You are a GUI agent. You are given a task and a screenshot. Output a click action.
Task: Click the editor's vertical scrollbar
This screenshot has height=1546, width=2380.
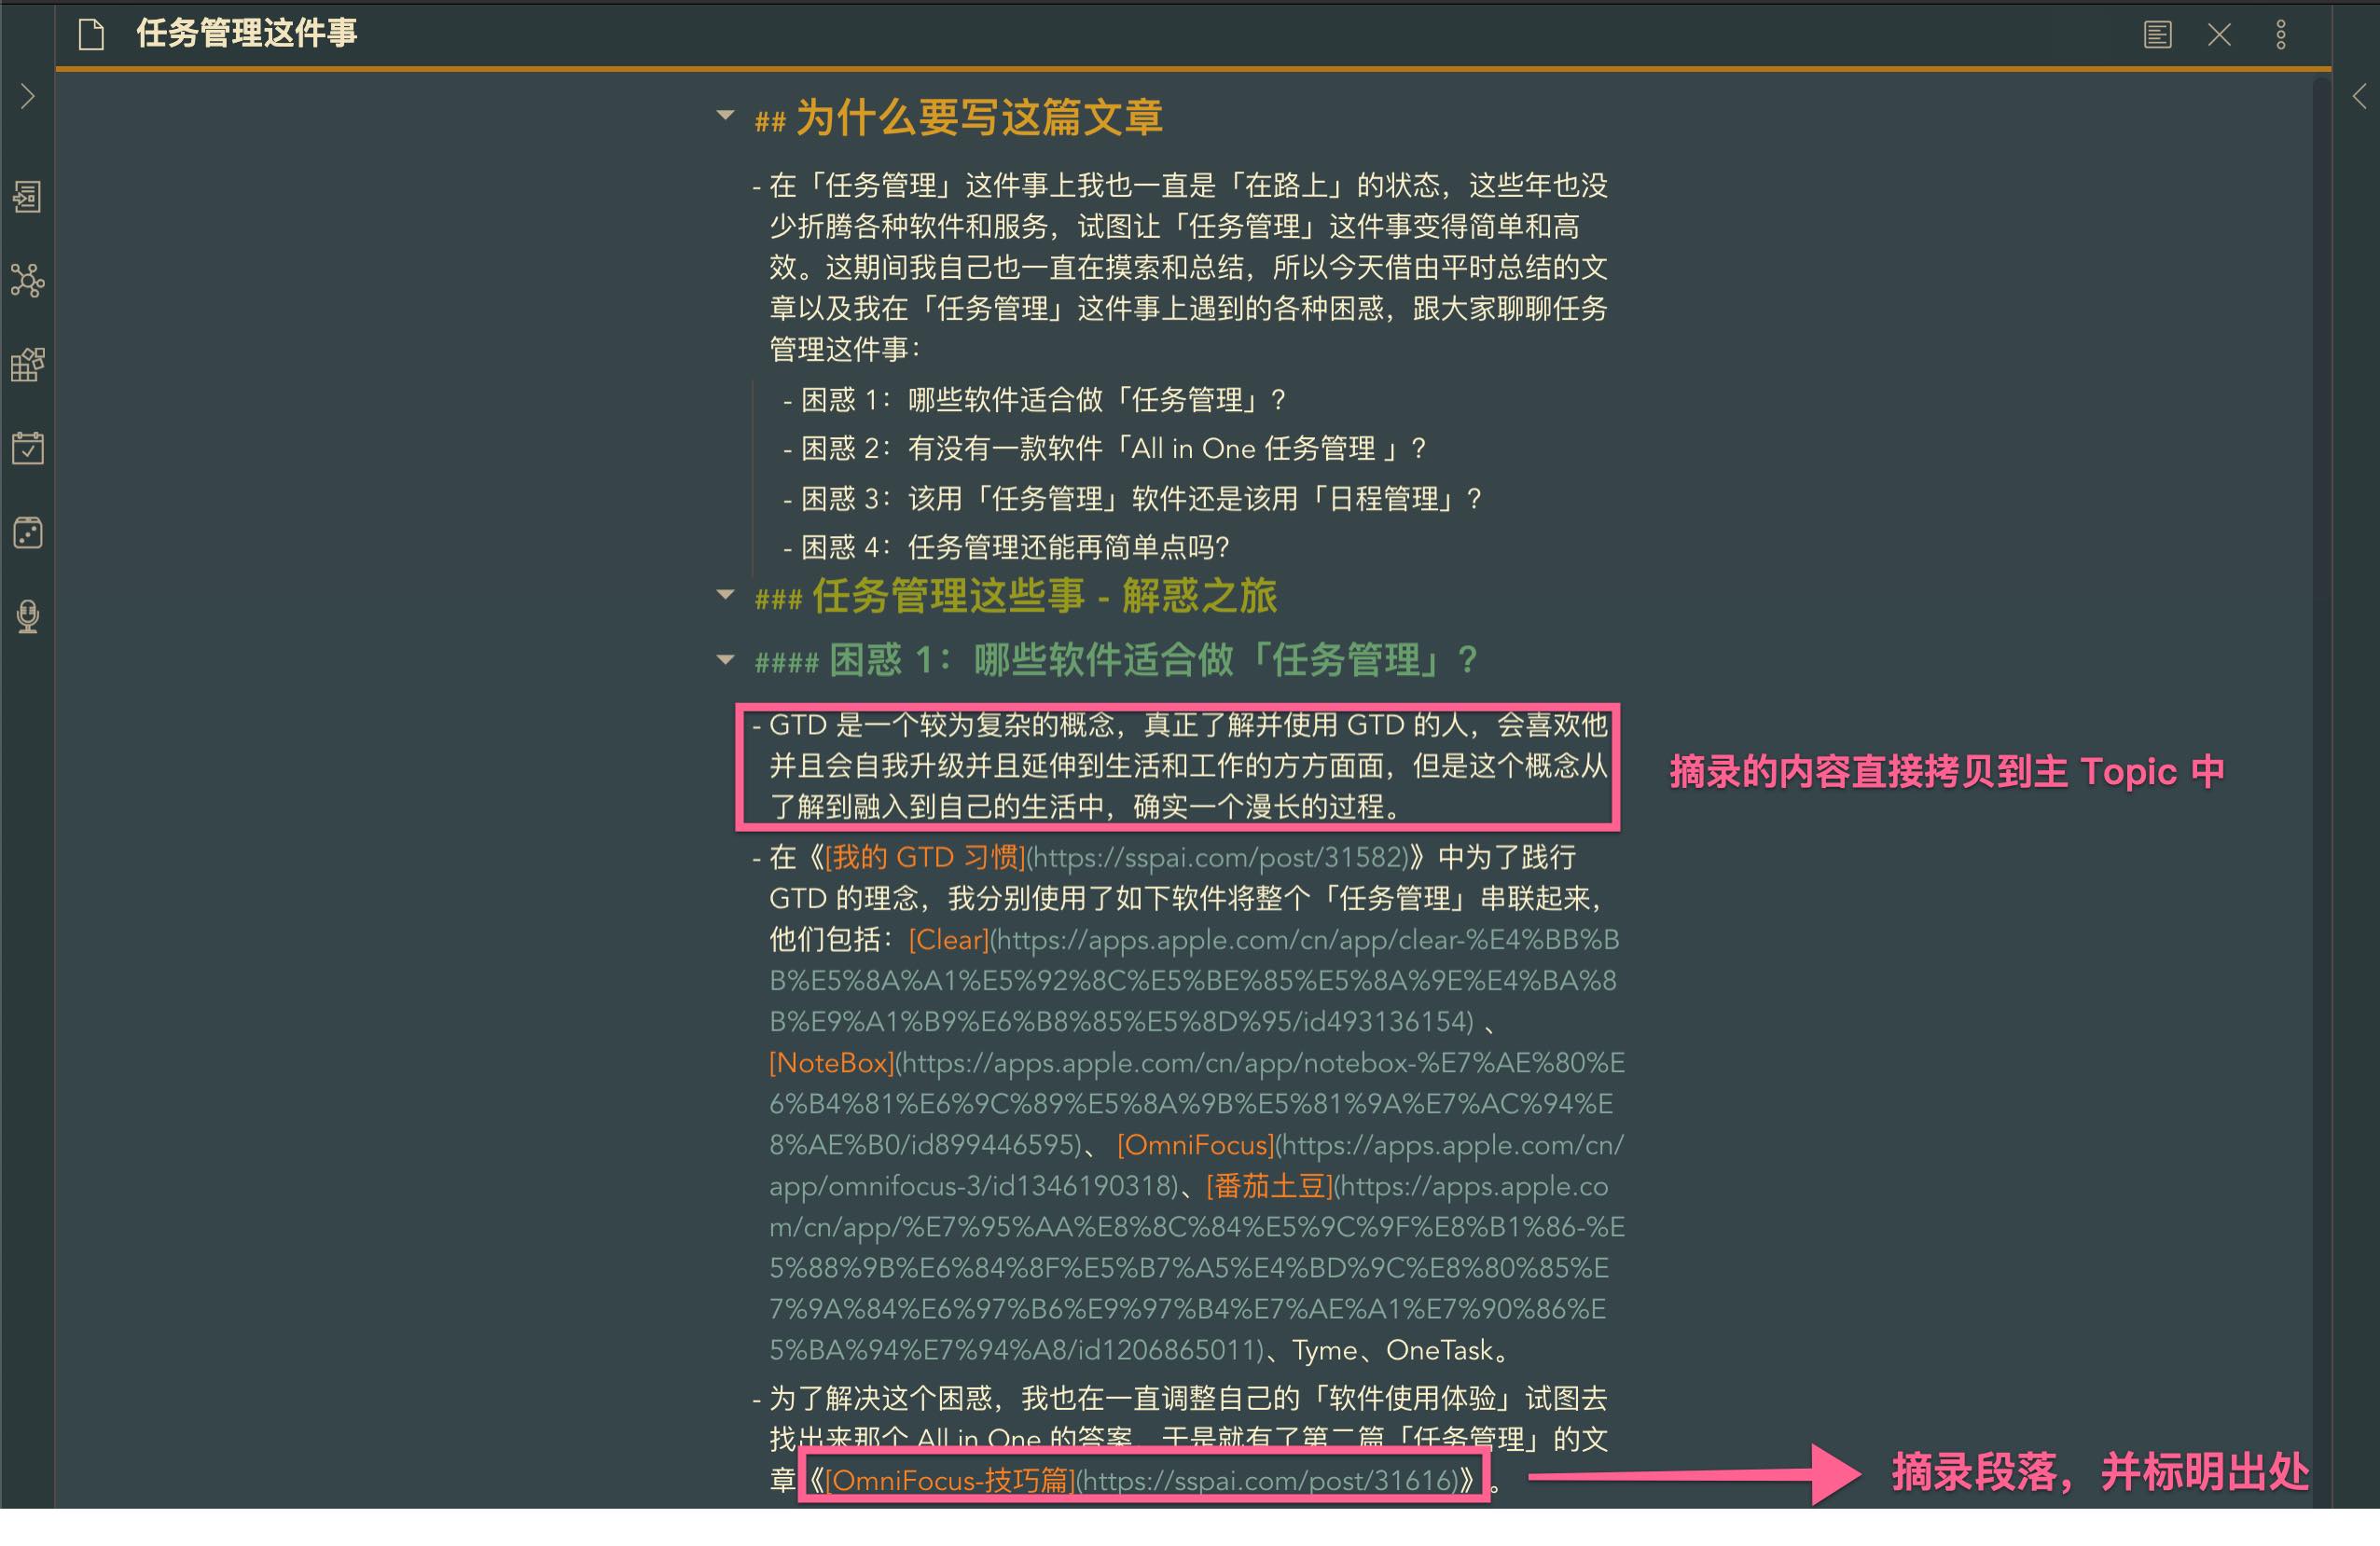coord(2321,700)
